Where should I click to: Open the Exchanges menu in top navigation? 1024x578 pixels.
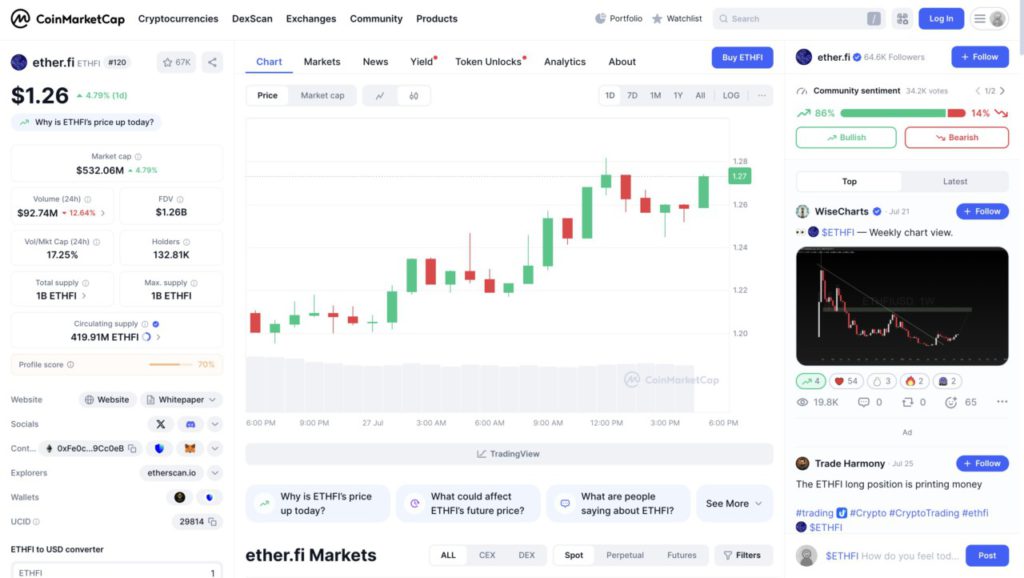[x=311, y=19]
